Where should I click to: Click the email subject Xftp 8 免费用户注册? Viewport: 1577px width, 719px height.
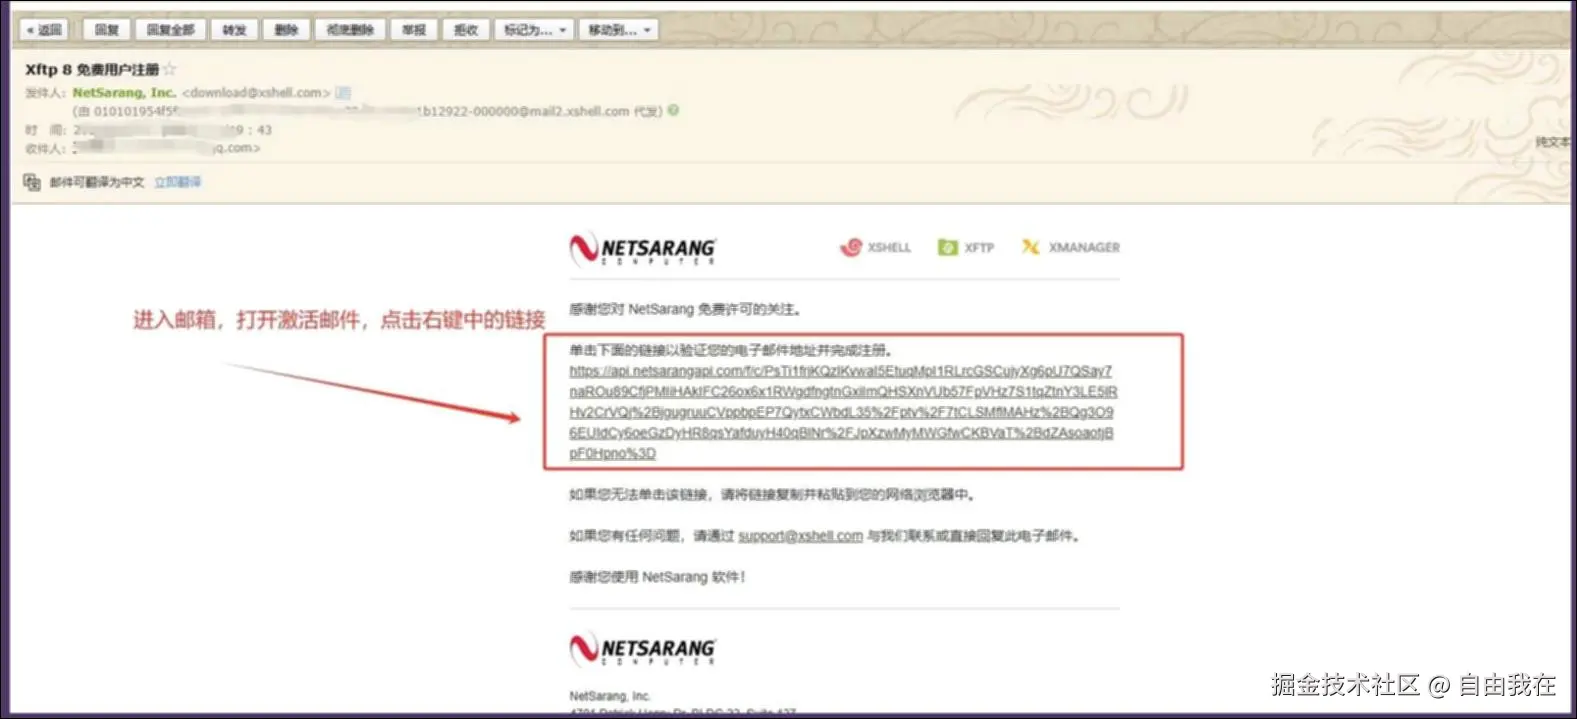pos(92,69)
